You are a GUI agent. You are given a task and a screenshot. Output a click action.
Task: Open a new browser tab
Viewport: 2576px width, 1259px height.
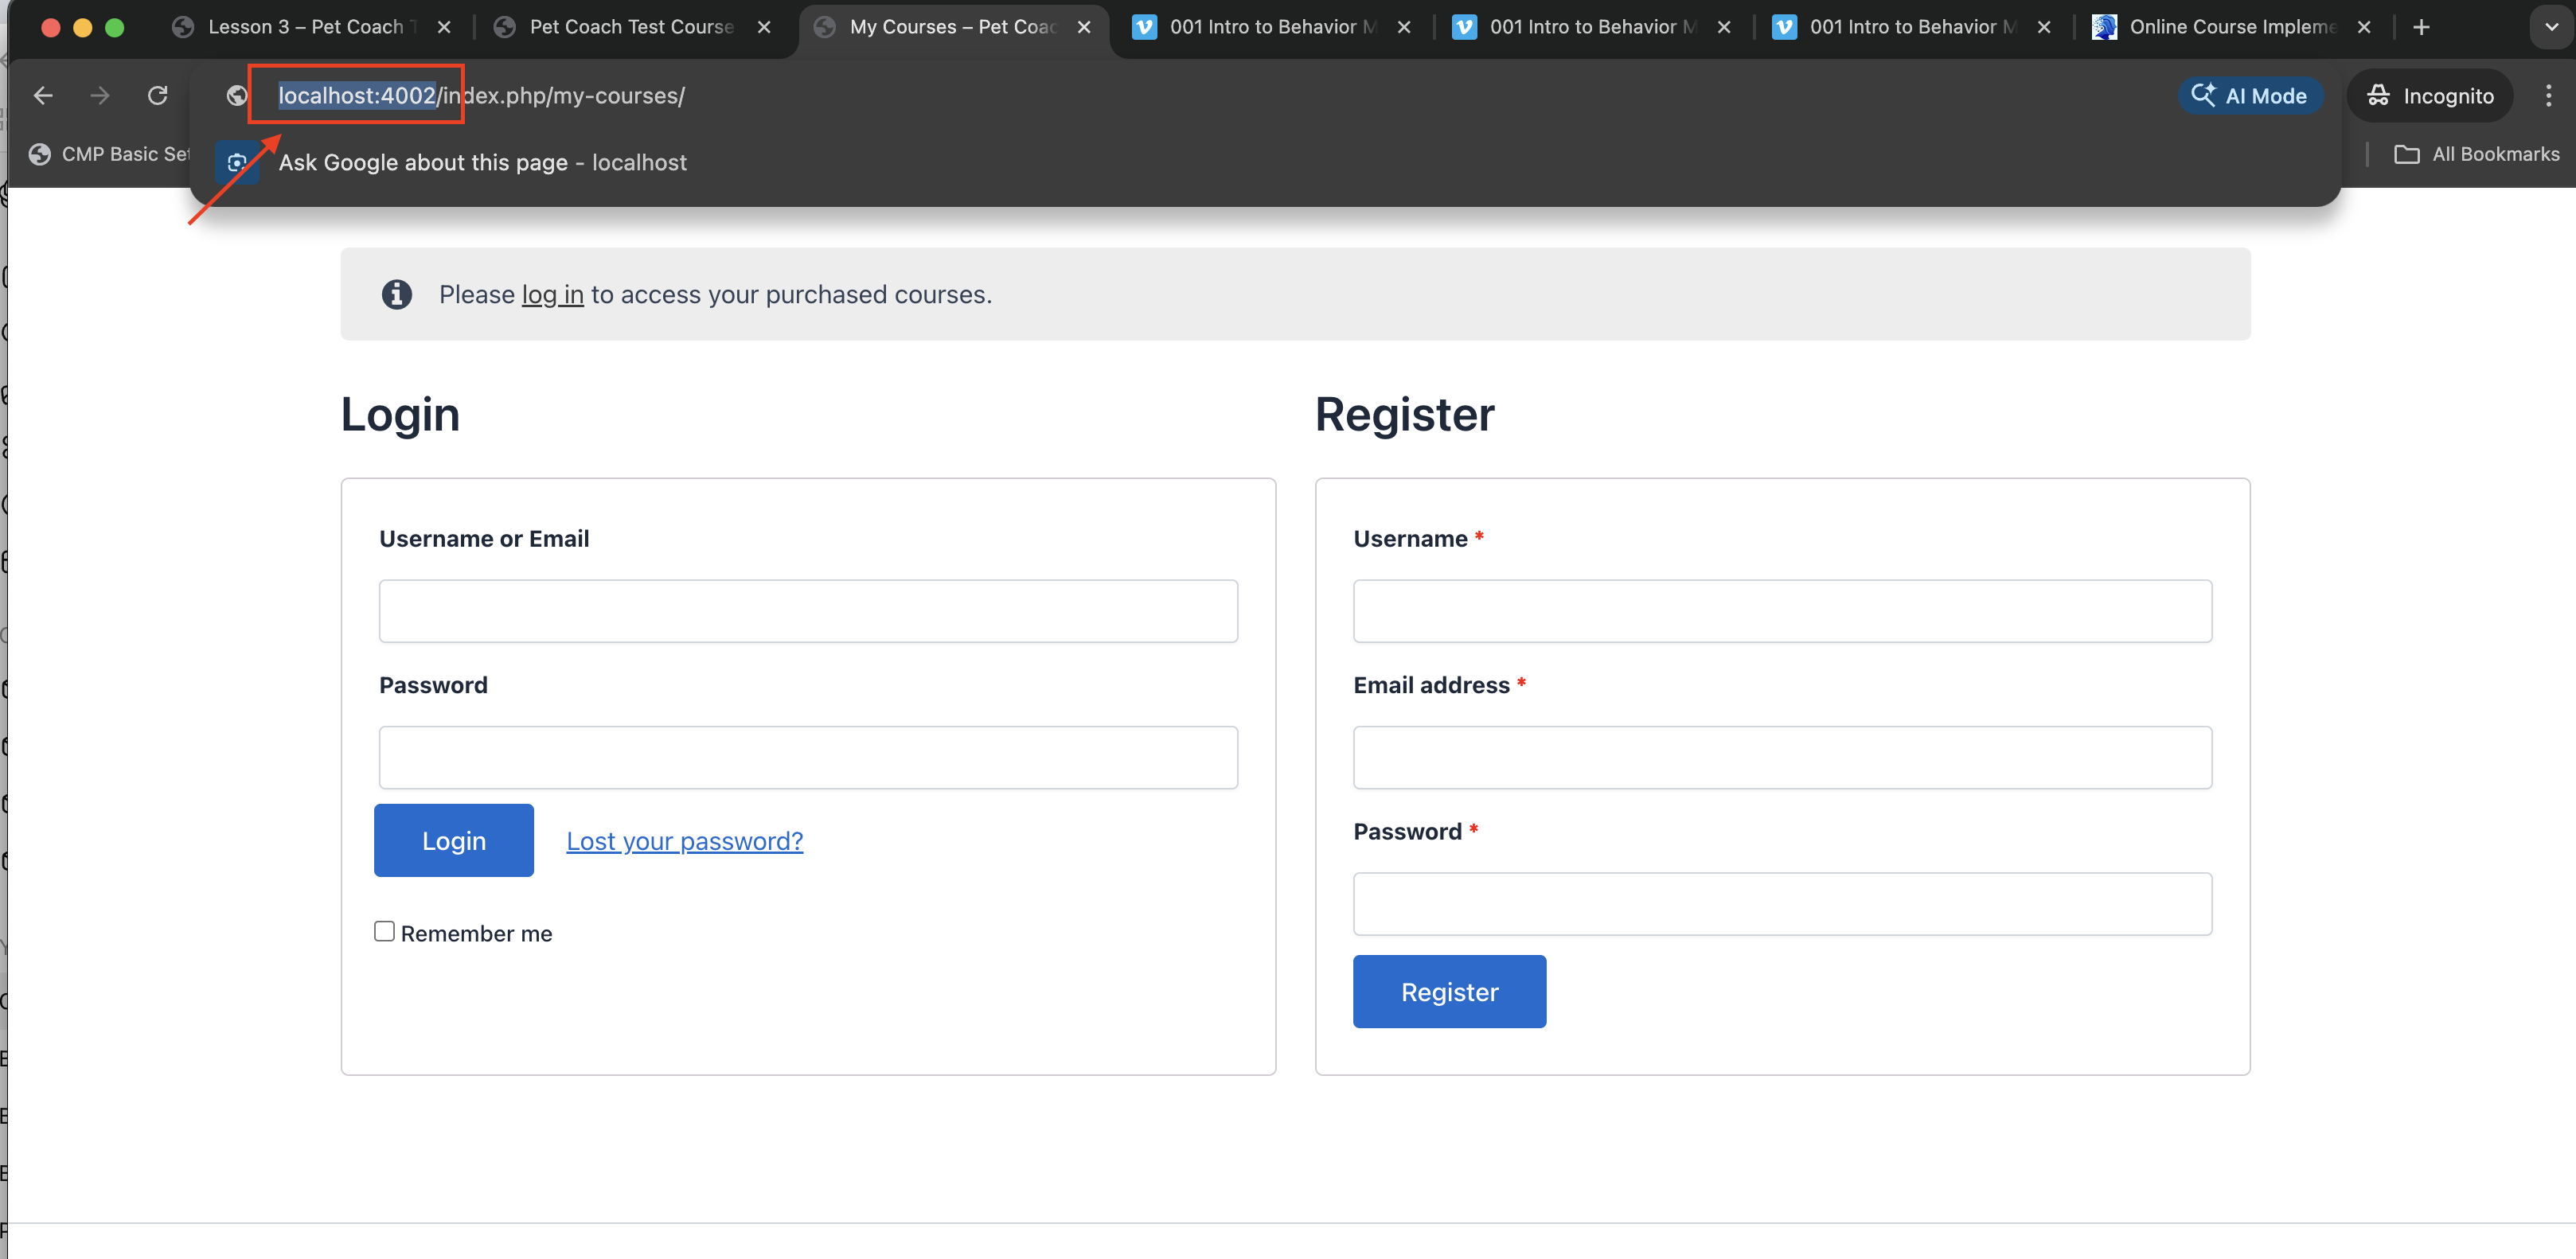[2421, 27]
